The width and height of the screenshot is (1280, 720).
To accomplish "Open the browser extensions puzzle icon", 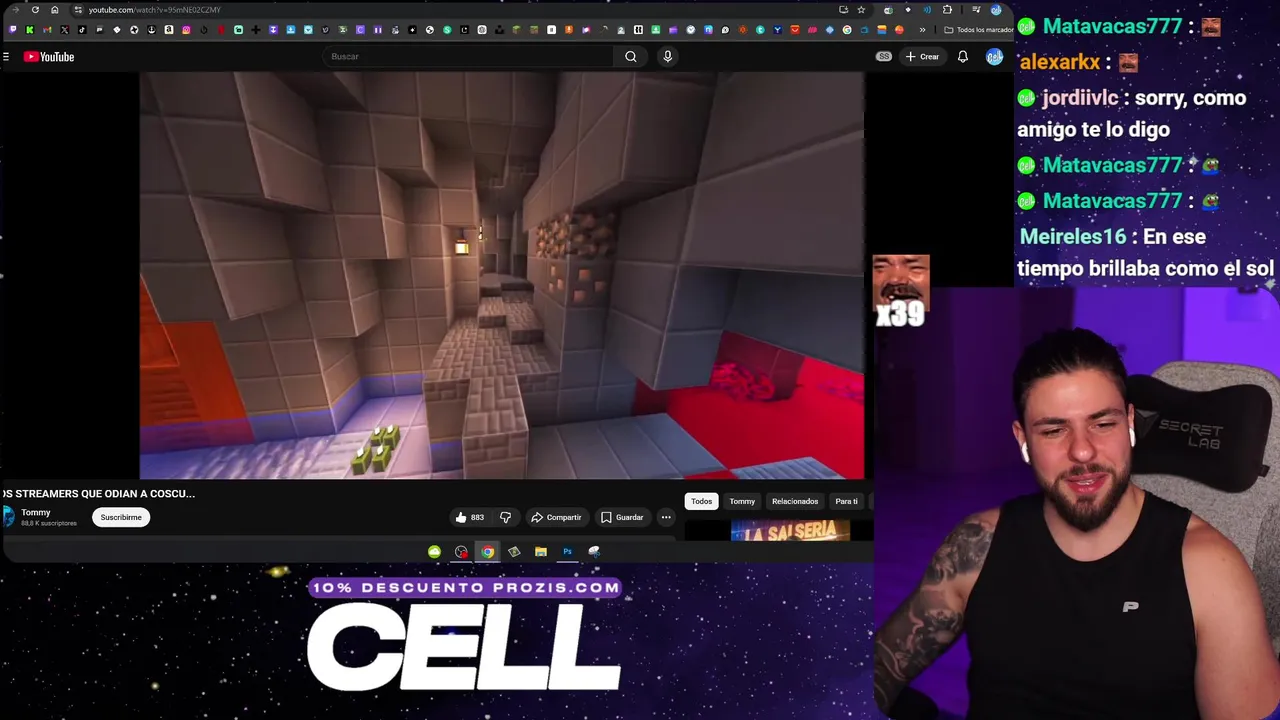I will pos(947,10).
